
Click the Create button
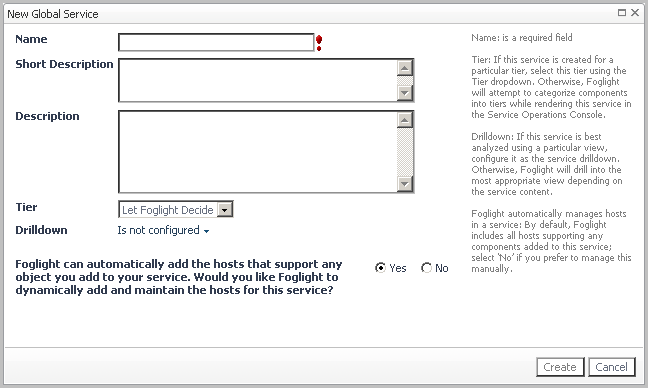click(x=560, y=367)
